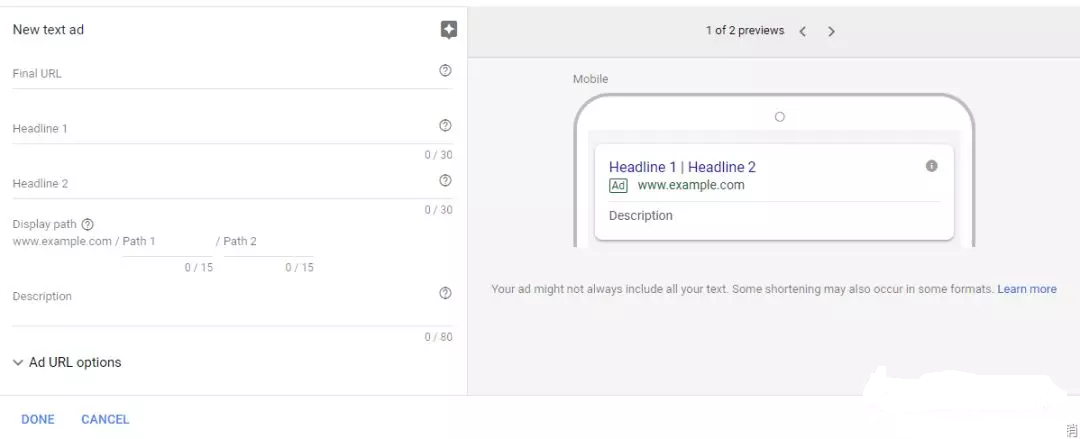Show the previous ad preview
This screenshot has width=1080, height=439.
(x=802, y=31)
